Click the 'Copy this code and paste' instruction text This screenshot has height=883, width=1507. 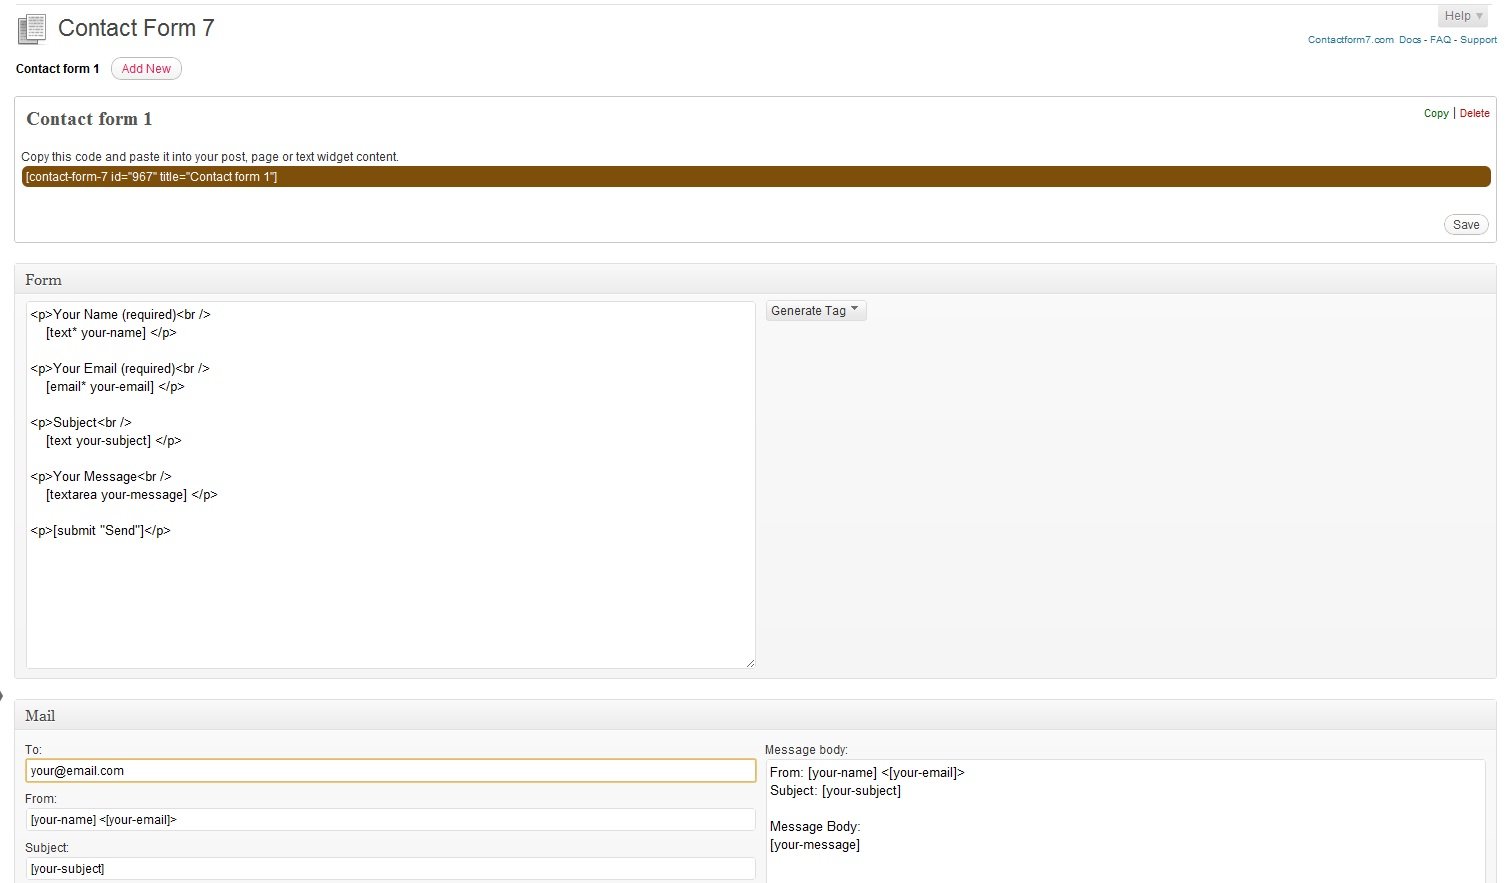pos(210,157)
